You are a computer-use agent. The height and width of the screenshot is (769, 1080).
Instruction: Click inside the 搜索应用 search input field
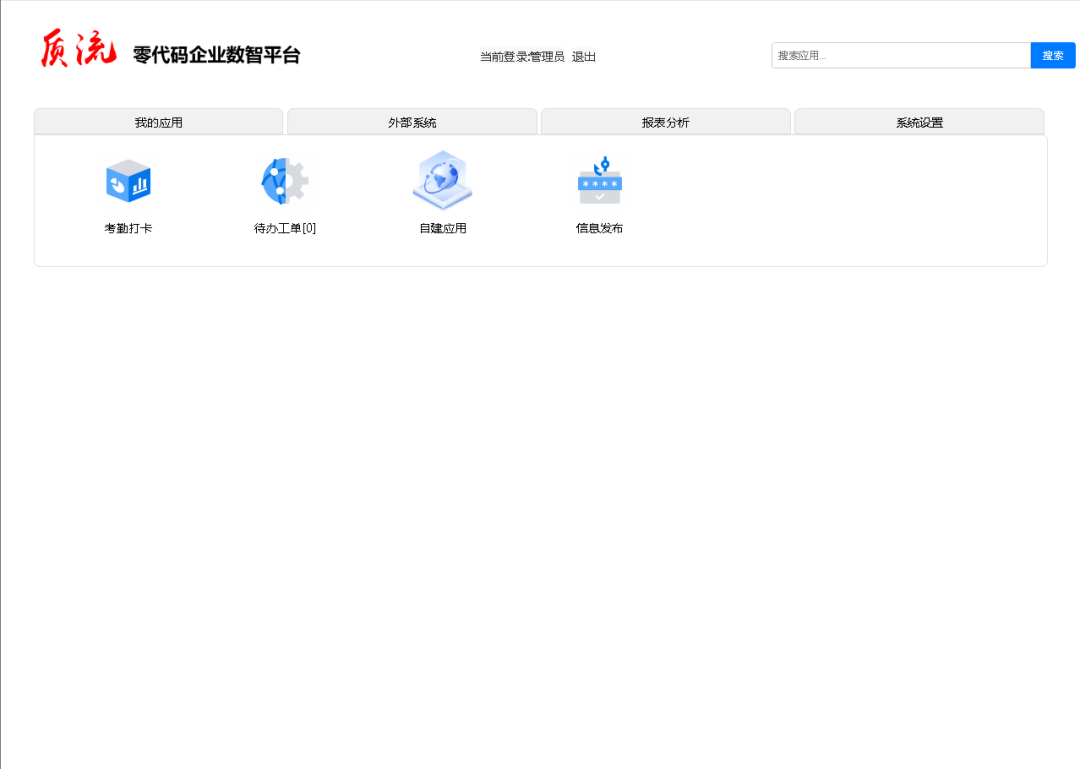(890, 55)
